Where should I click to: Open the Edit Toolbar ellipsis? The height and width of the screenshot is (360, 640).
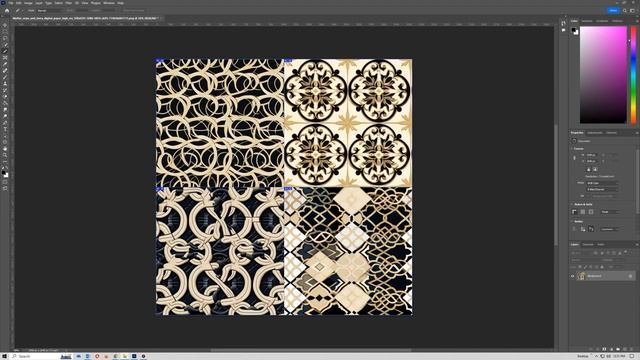coord(5,162)
